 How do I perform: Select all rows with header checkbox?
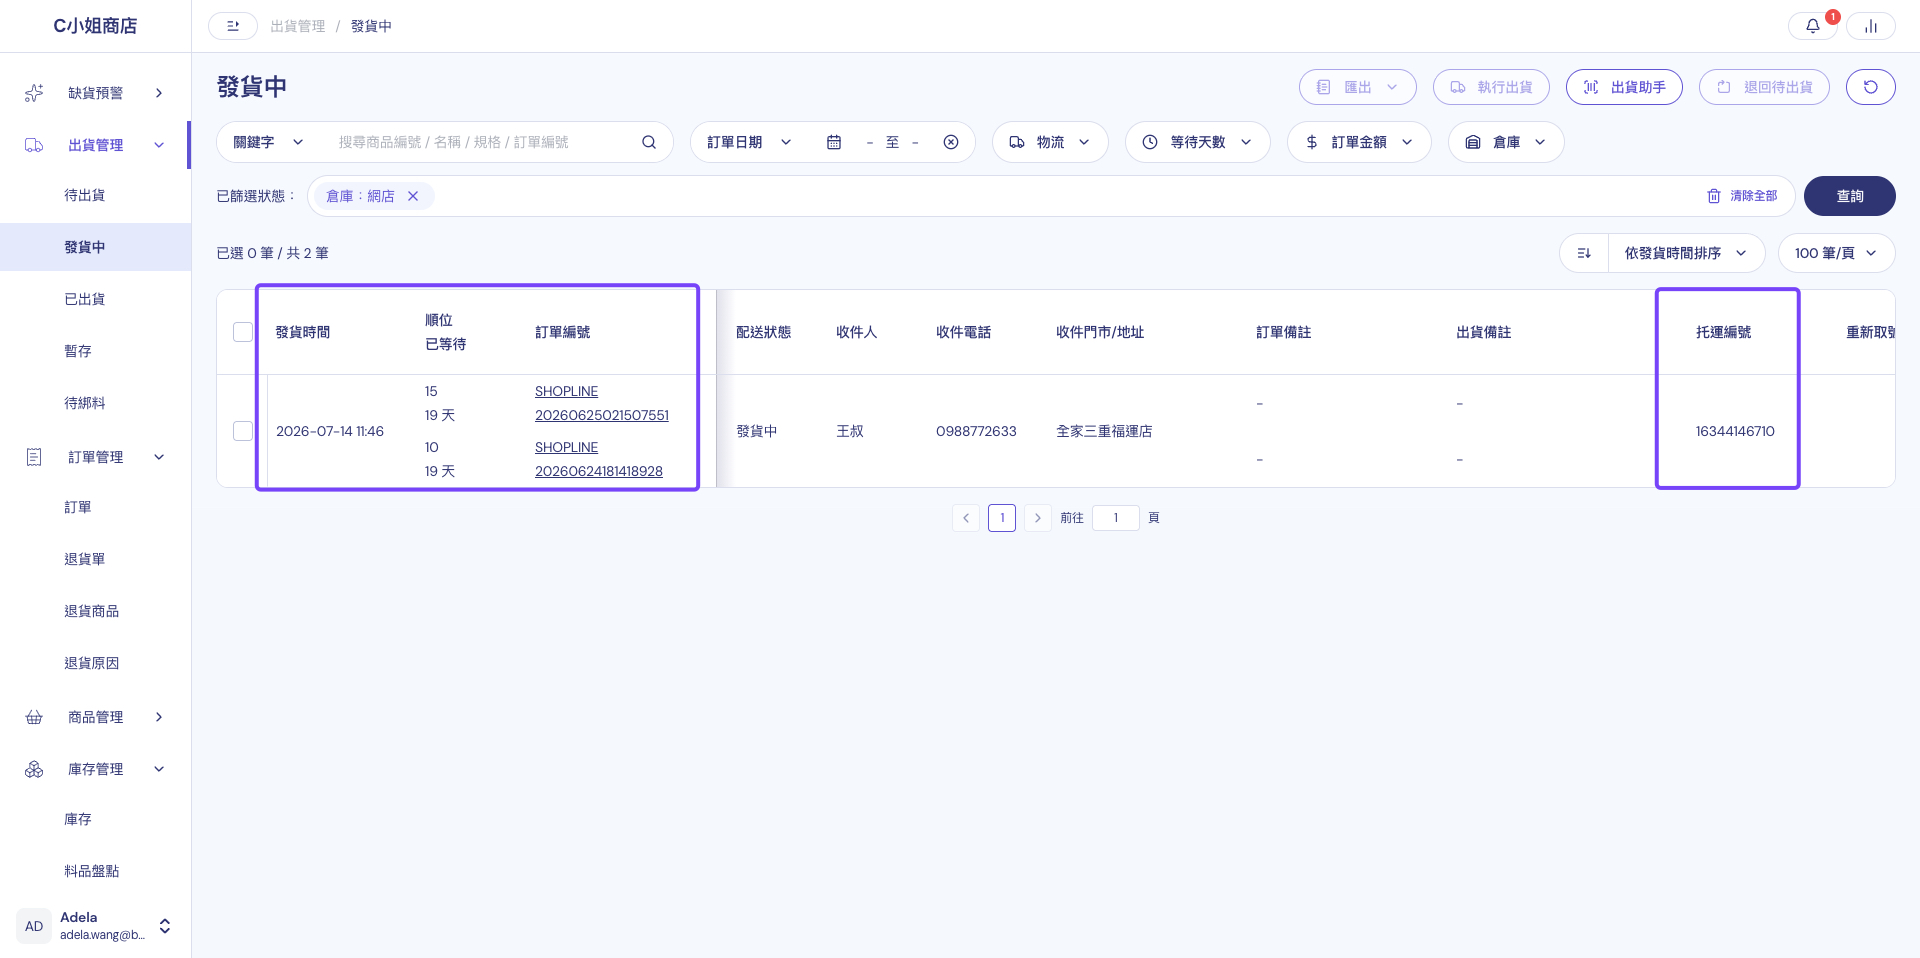click(243, 332)
